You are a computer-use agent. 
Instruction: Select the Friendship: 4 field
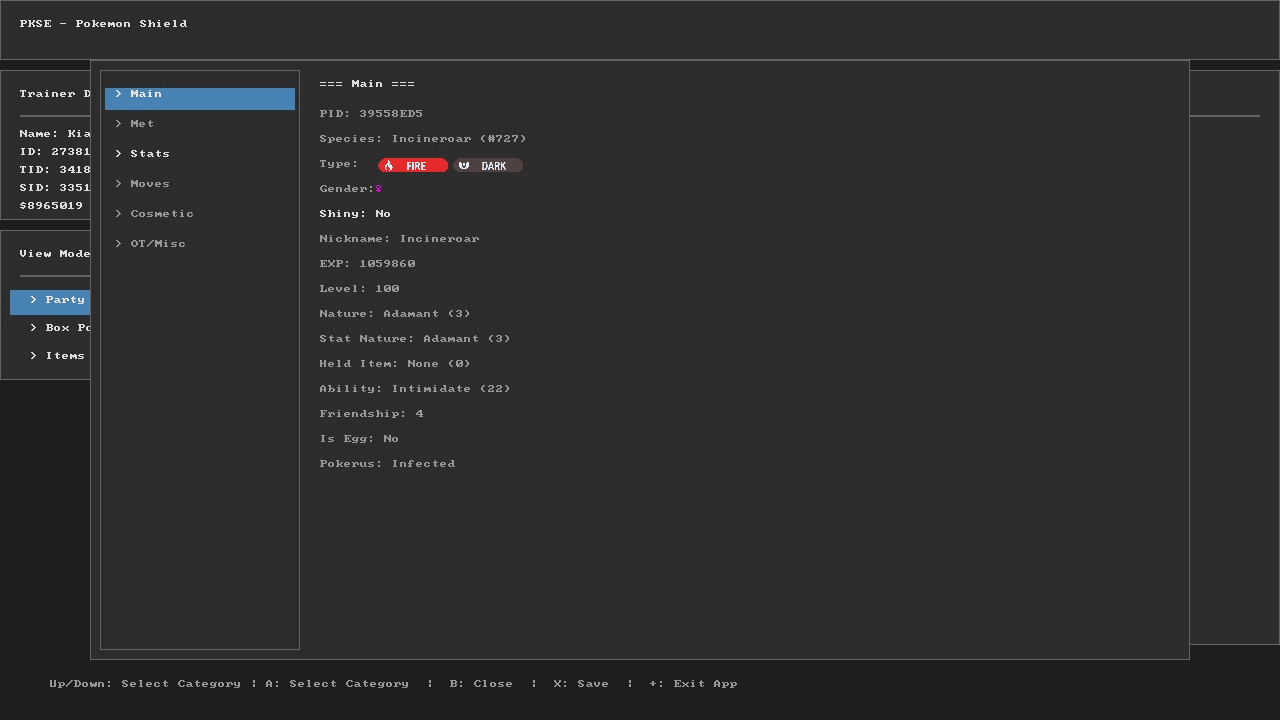[x=371, y=414]
